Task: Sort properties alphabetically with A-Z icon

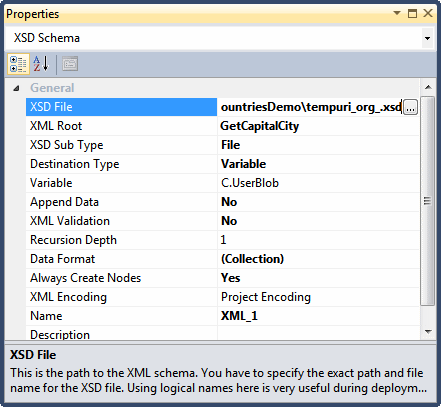Action: click(41, 64)
